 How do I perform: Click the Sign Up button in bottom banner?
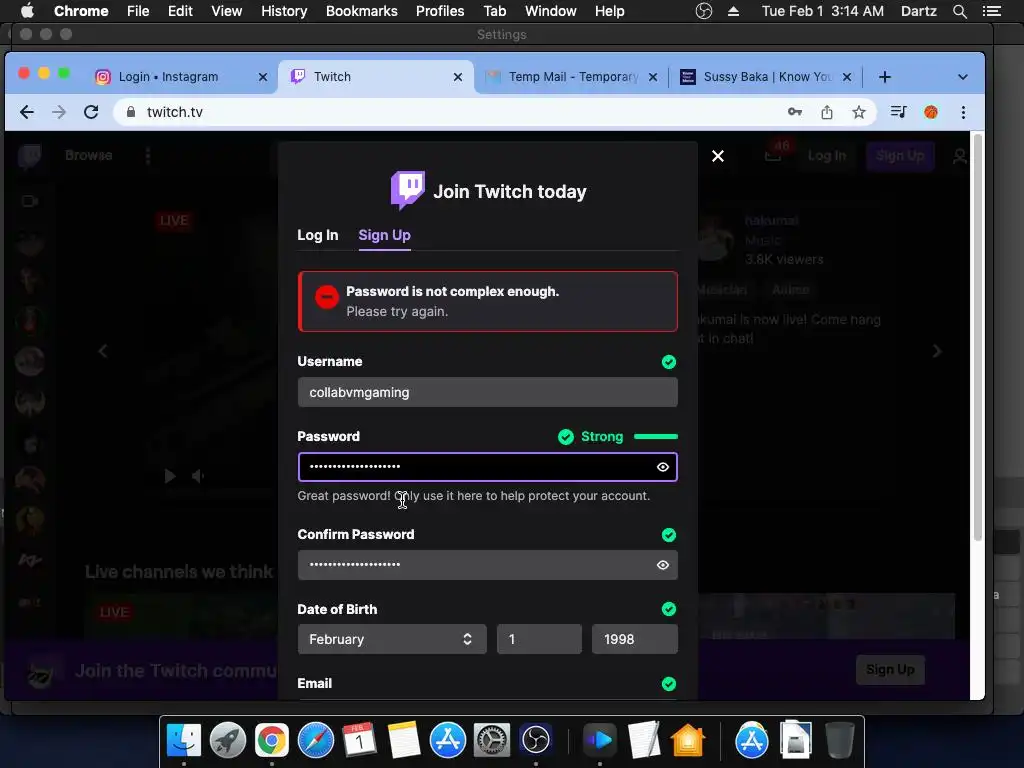coord(890,670)
